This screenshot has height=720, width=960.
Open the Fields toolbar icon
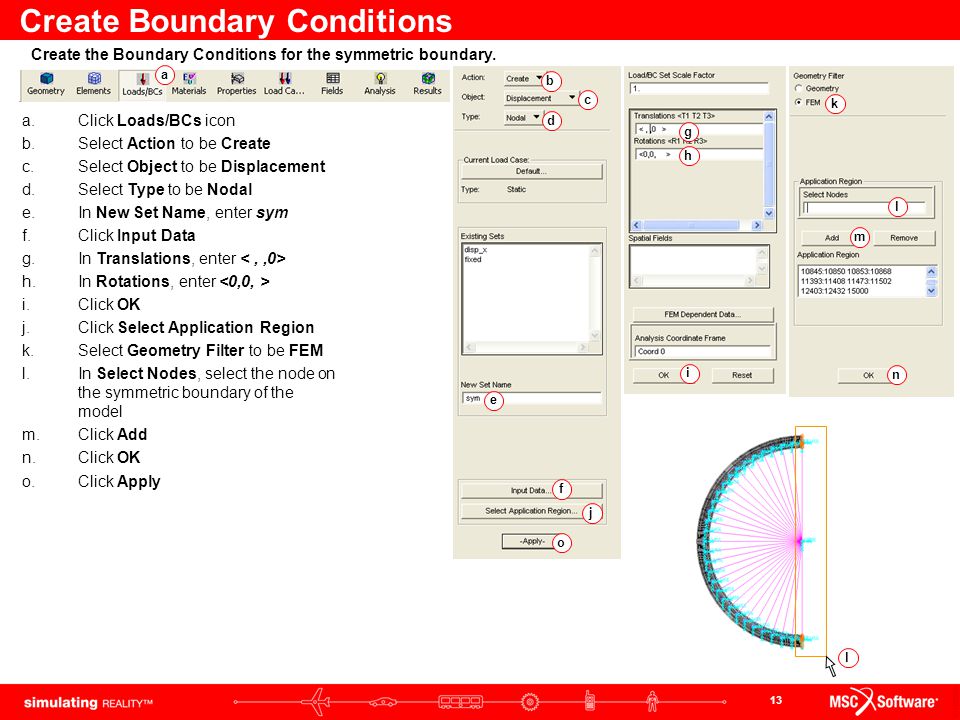click(x=332, y=84)
